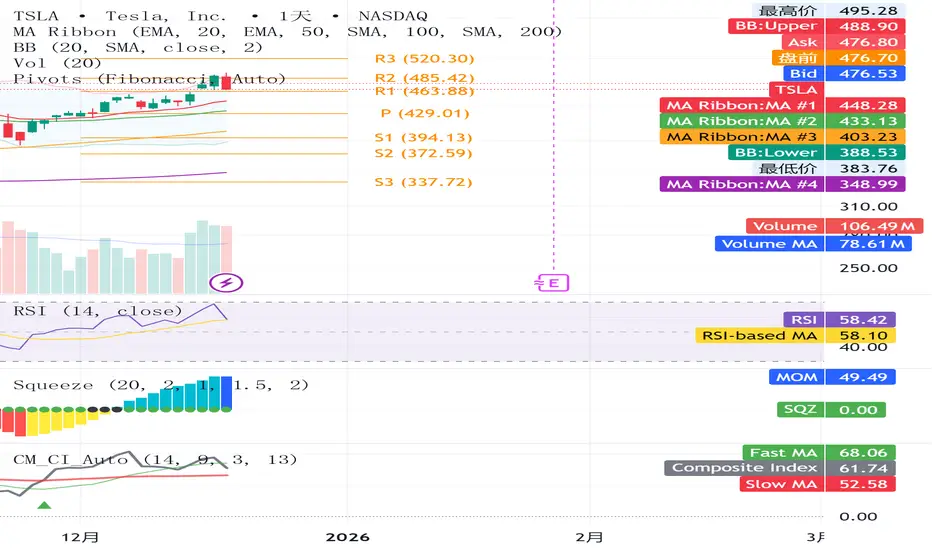The height and width of the screenshot is (550, 932).
Task: Click the Volume MA 78.61 M label
Action: [813, 244]
